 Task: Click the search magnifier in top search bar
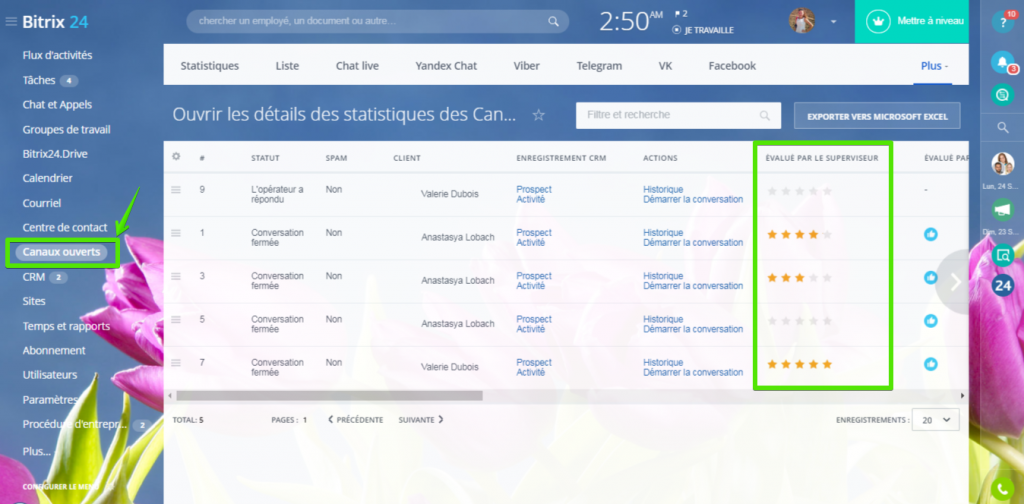tap(553, 22)
